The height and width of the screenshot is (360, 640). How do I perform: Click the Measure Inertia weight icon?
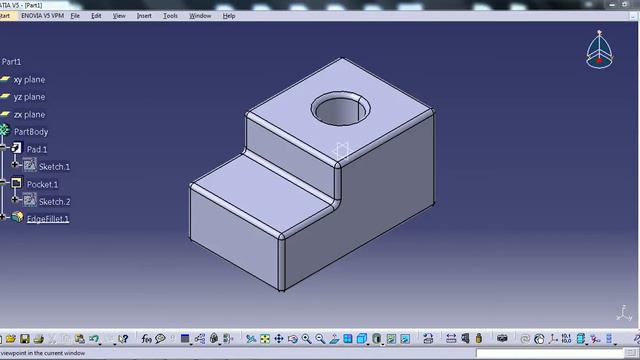[x=479, y=338]
